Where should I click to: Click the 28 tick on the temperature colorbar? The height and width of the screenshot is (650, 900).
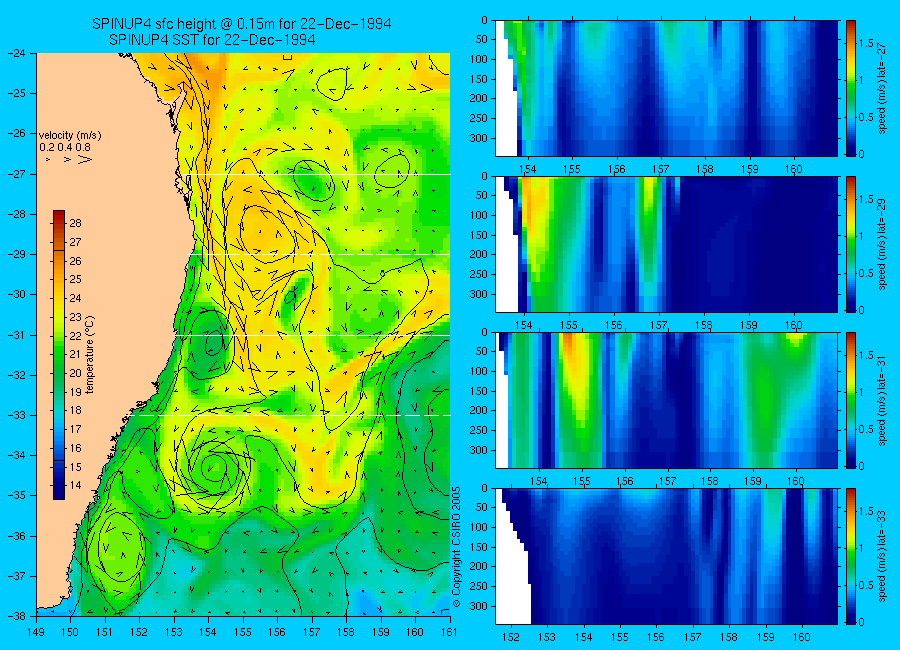point(75,223)
